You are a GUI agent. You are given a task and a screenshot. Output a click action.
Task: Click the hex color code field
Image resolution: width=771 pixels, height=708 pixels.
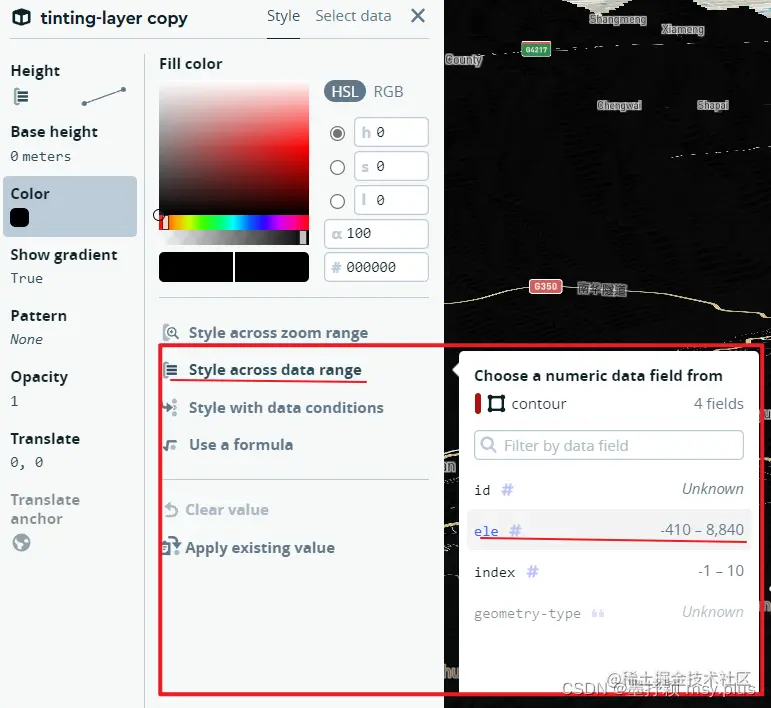tap(376, 267)
